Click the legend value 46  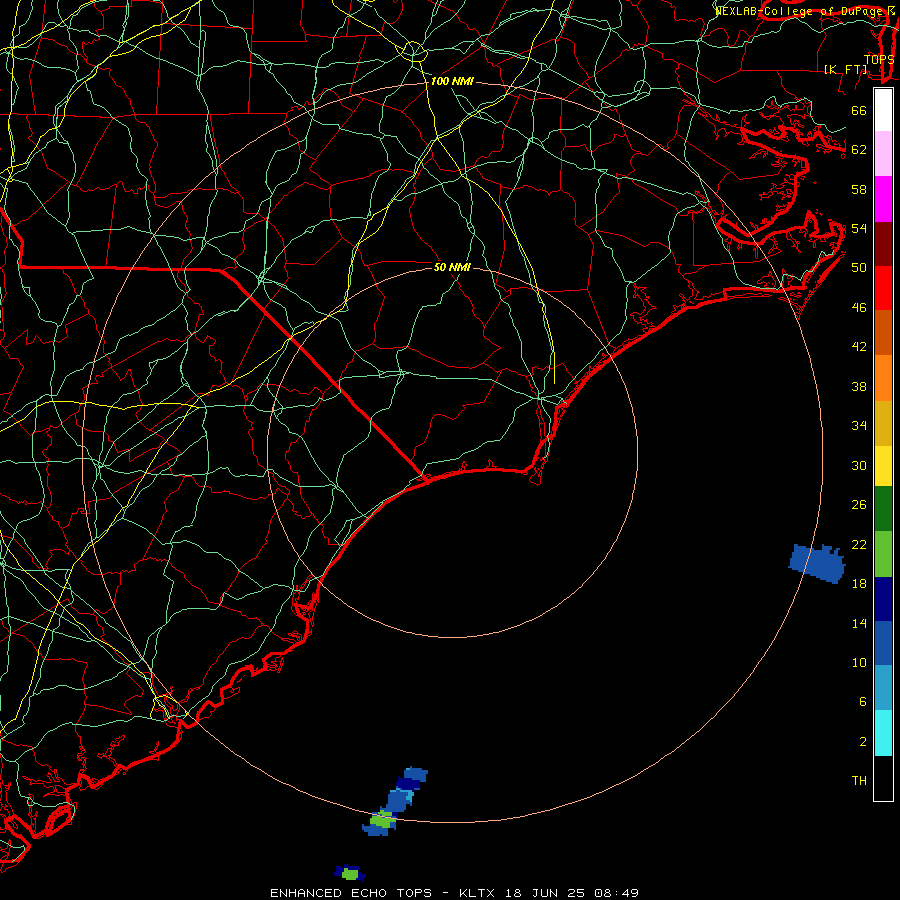pos(859,308)
